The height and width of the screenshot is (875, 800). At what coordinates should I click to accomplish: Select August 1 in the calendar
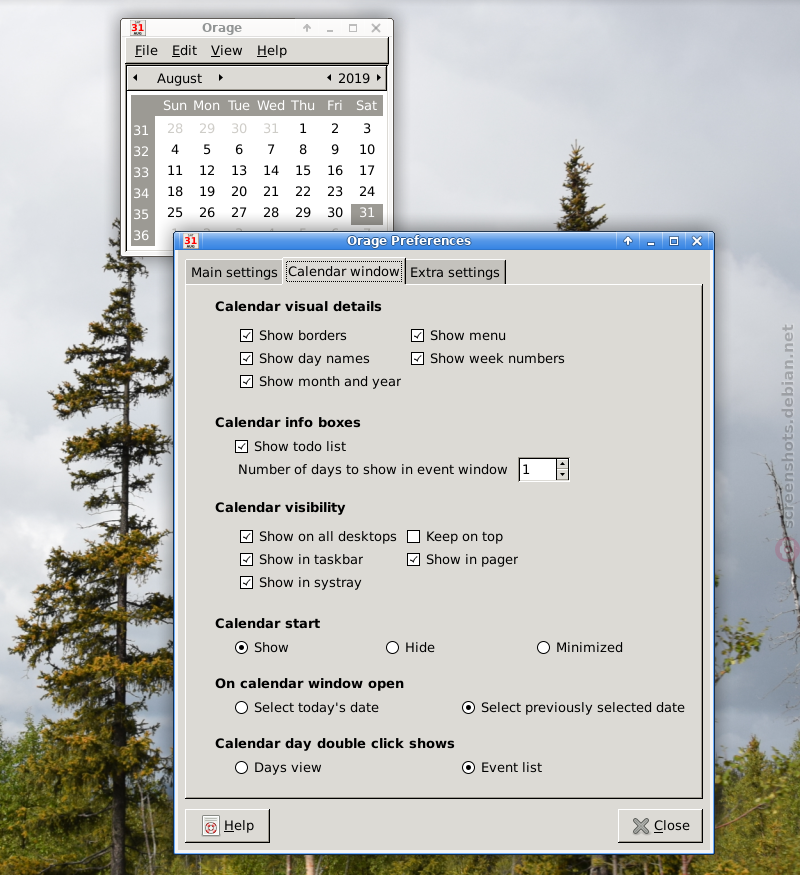click(303, 129)
